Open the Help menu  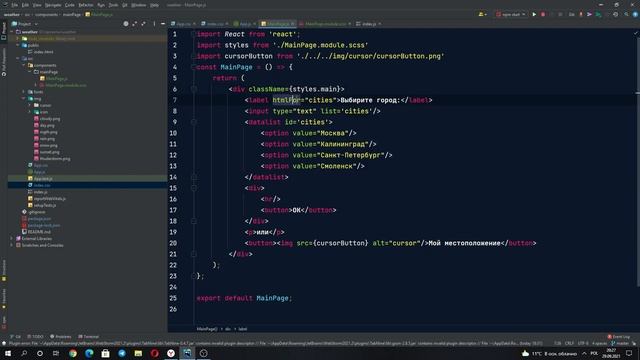pos(154,5)
